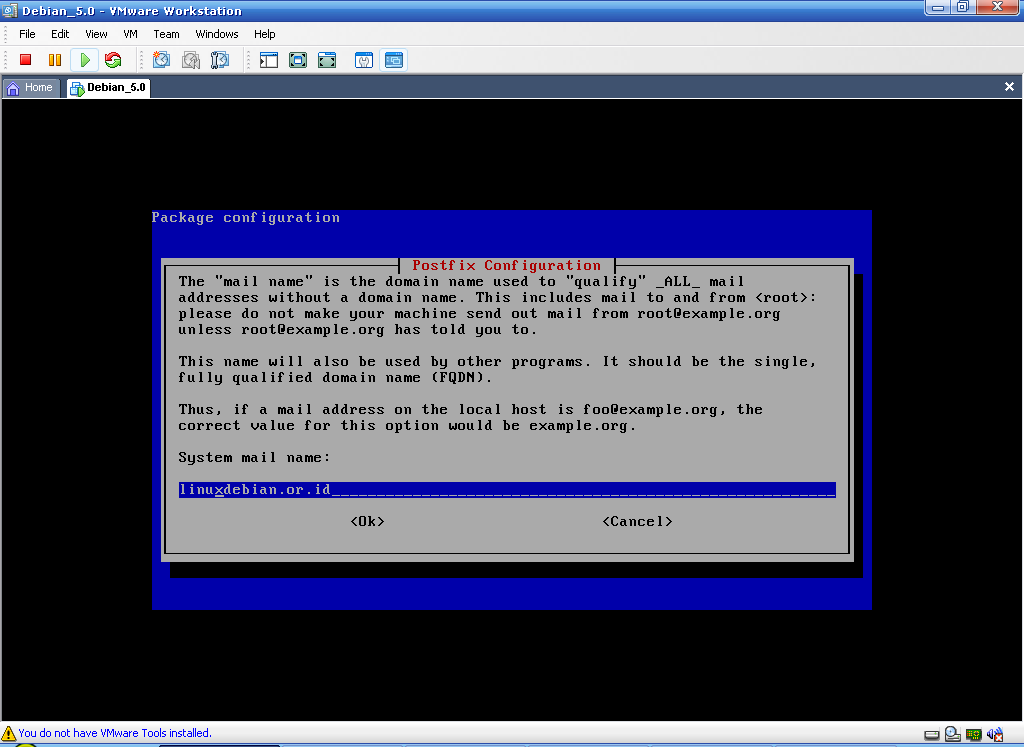The image size is (1024, 747).
Task: Click the red Power Off stop button
Action: (25, 60)
